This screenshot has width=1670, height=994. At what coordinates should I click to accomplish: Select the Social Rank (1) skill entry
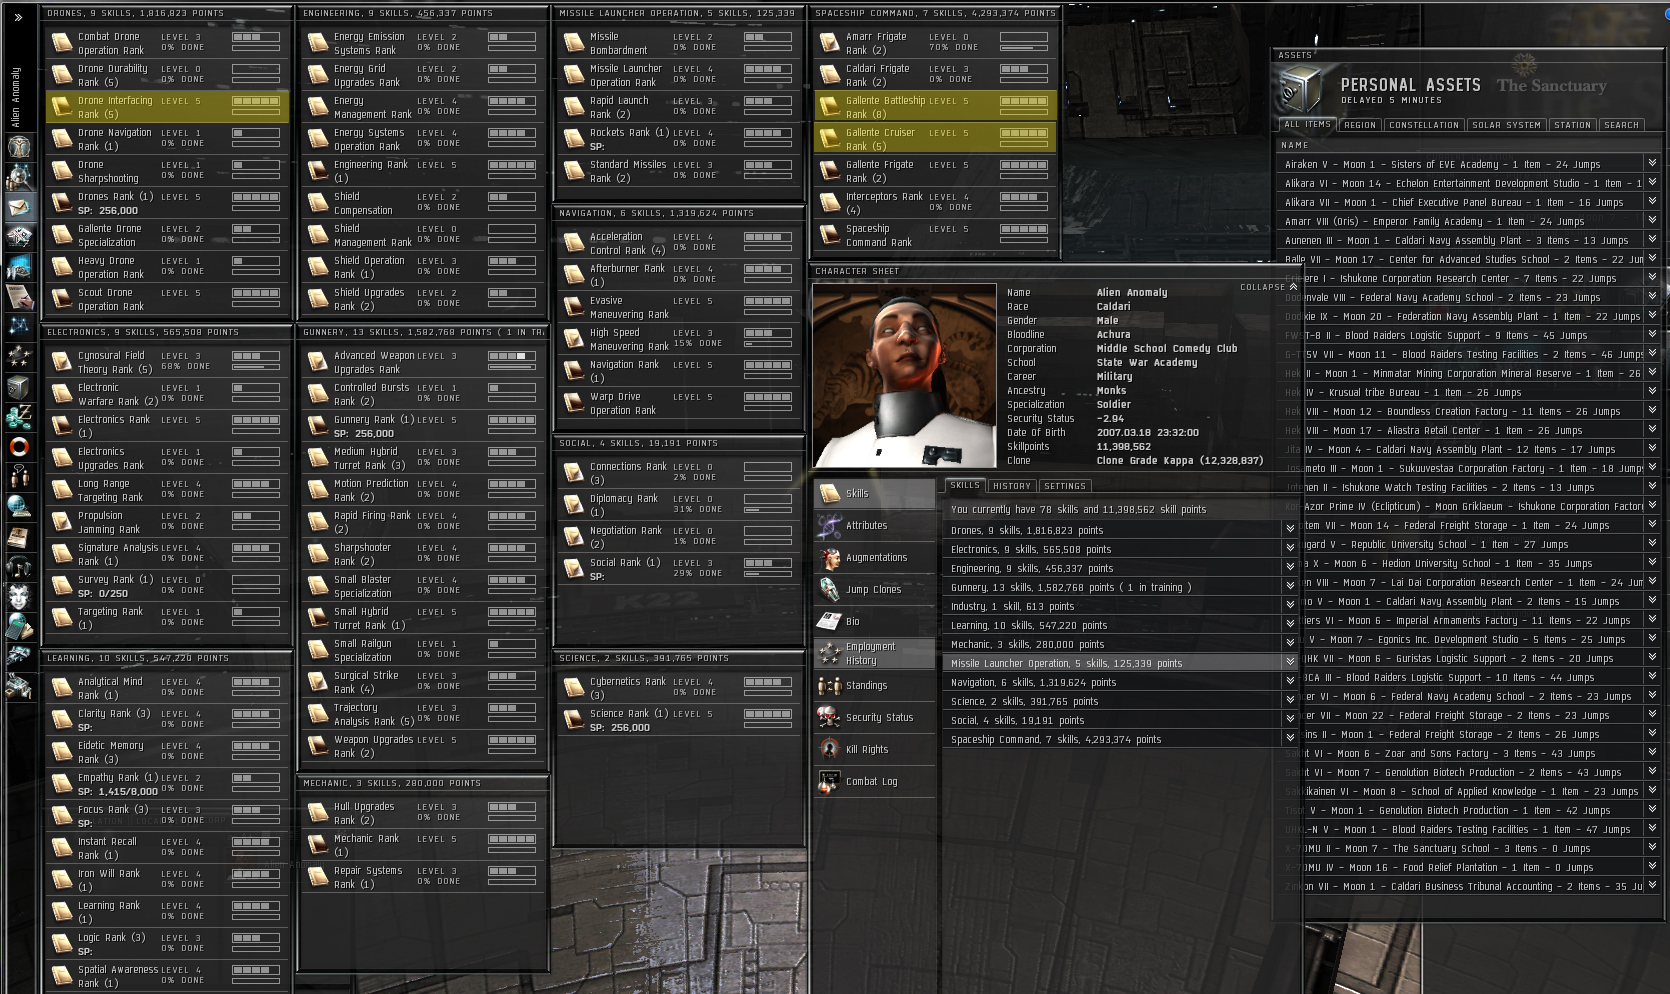[x=679, y=569]
